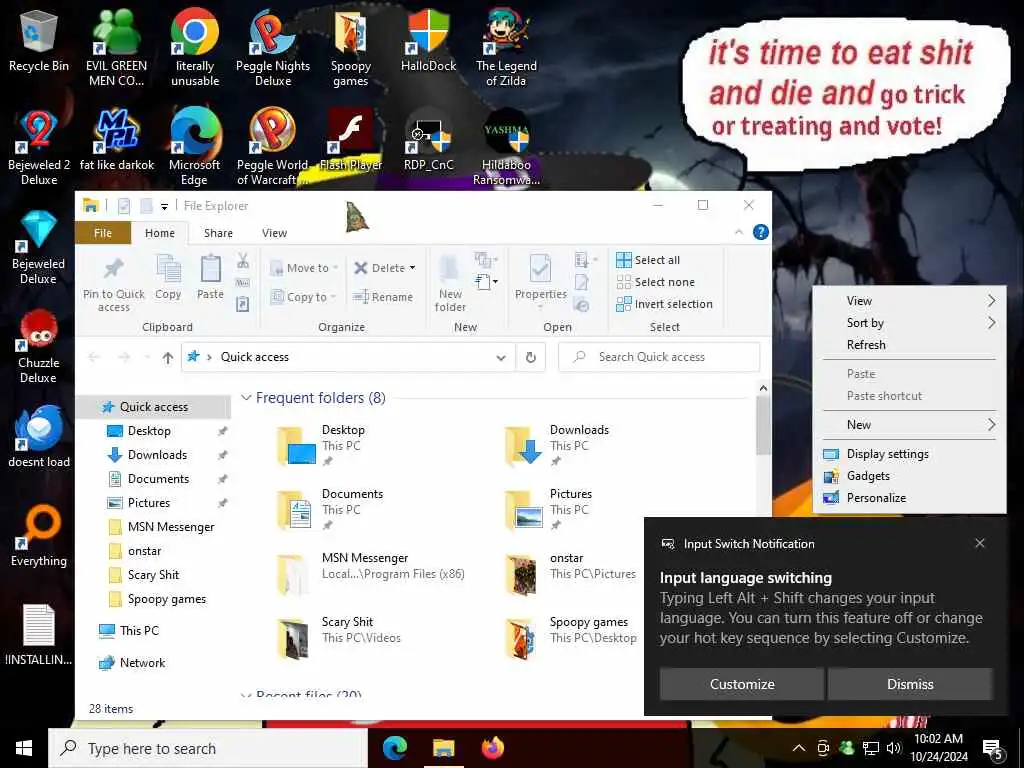Click the file list vertical scrollbar
The width and height of the screenshot is (1024, 768).
point(763,426)
